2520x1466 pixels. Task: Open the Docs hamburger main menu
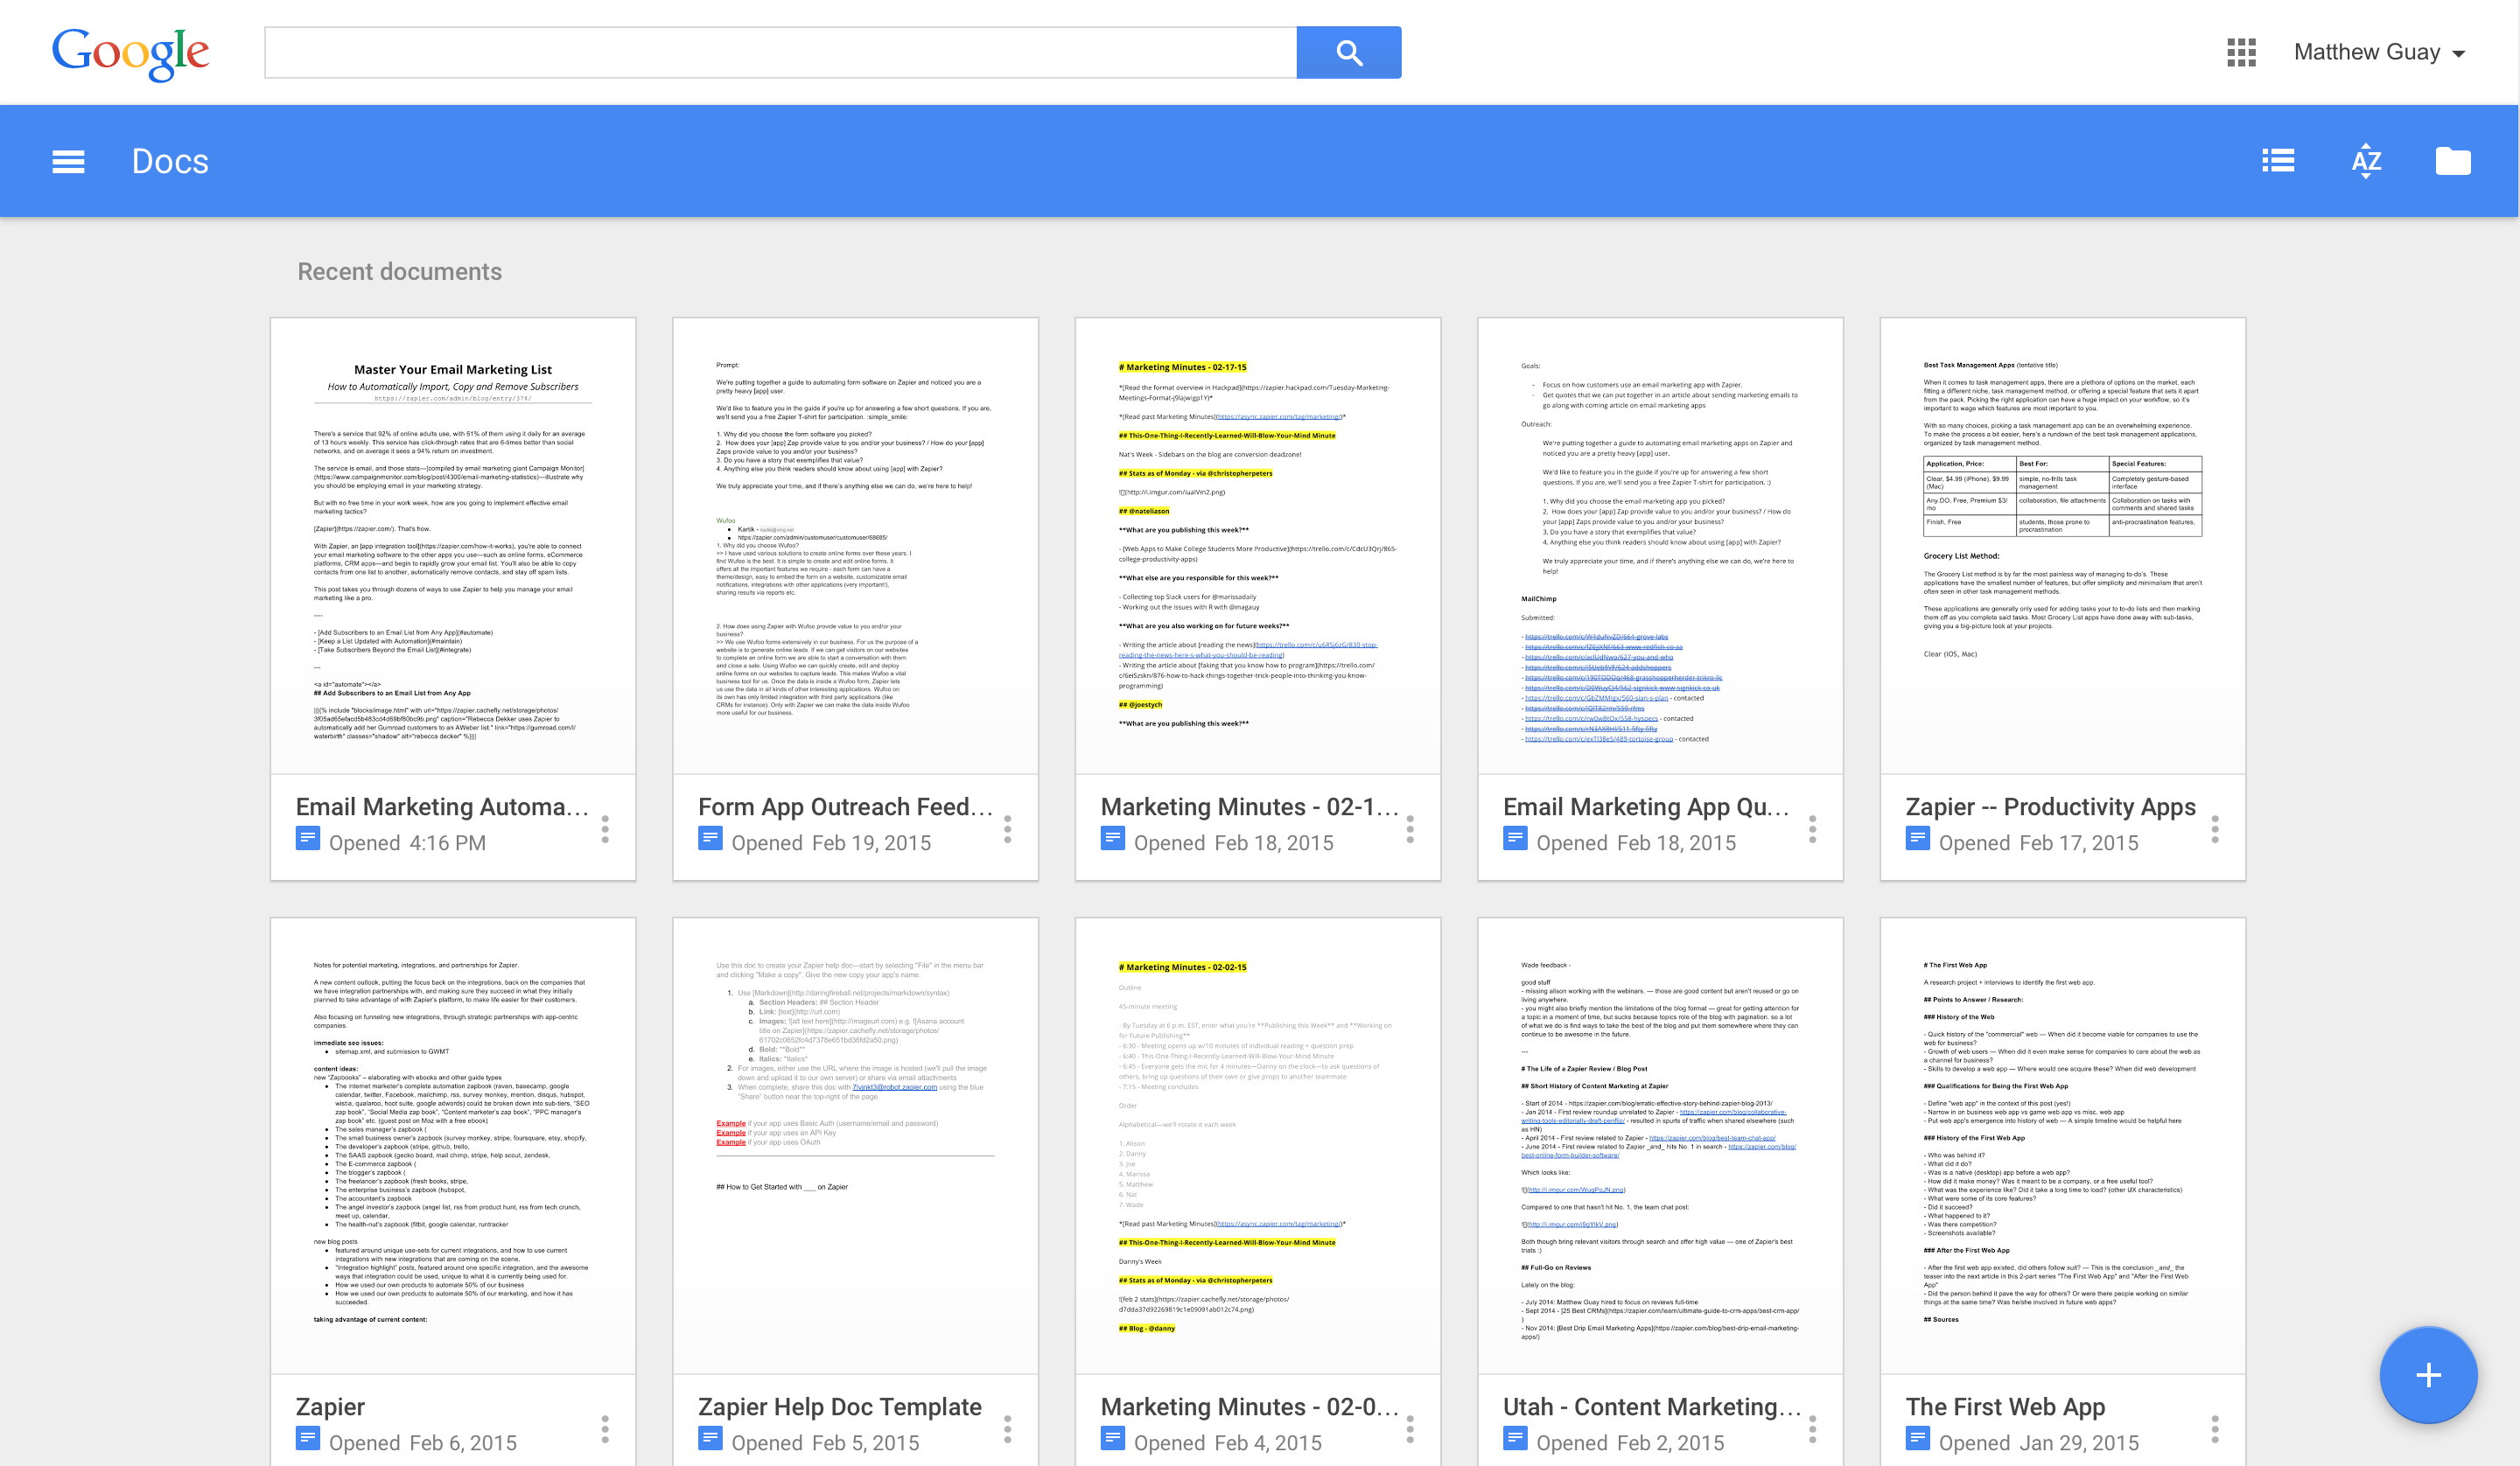click(x=68, y=161)
